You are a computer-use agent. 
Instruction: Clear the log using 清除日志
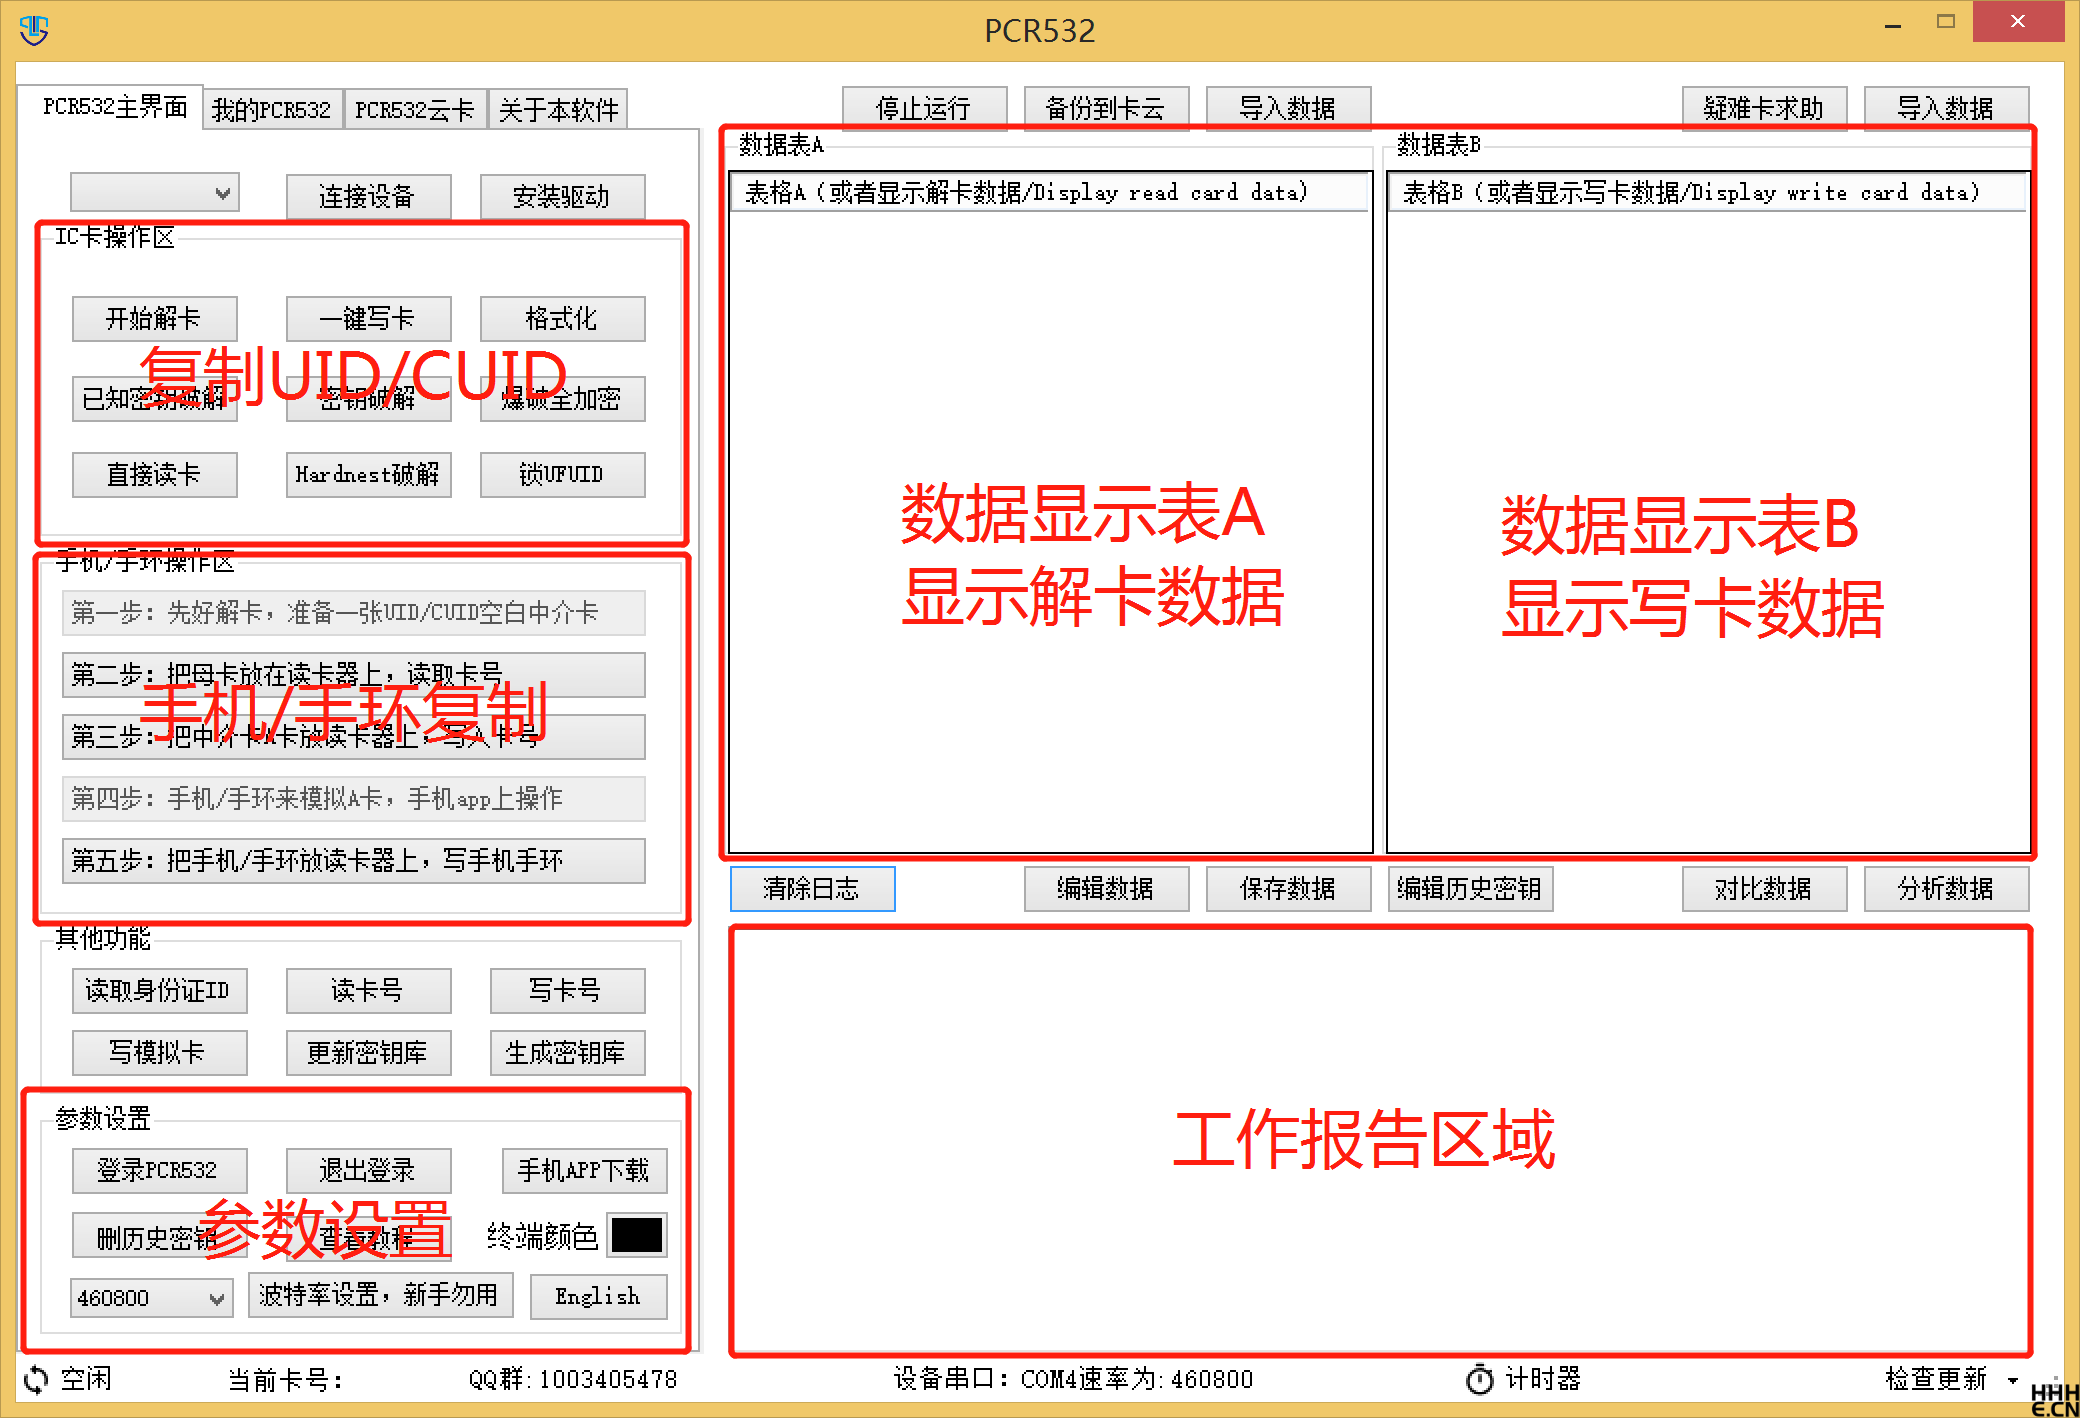coord(811,889)
